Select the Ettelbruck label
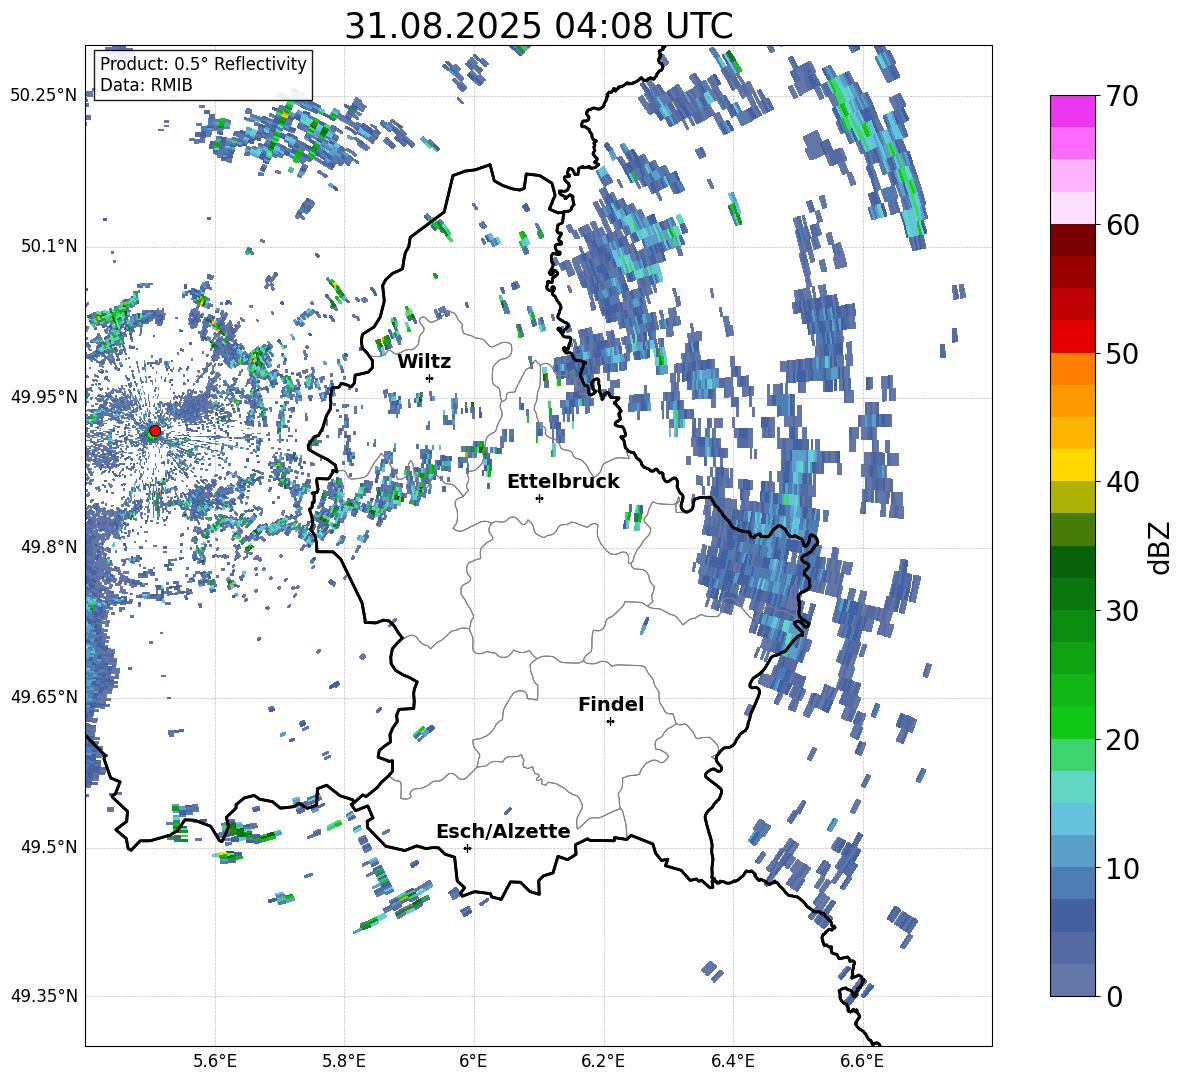 [563, 482]
